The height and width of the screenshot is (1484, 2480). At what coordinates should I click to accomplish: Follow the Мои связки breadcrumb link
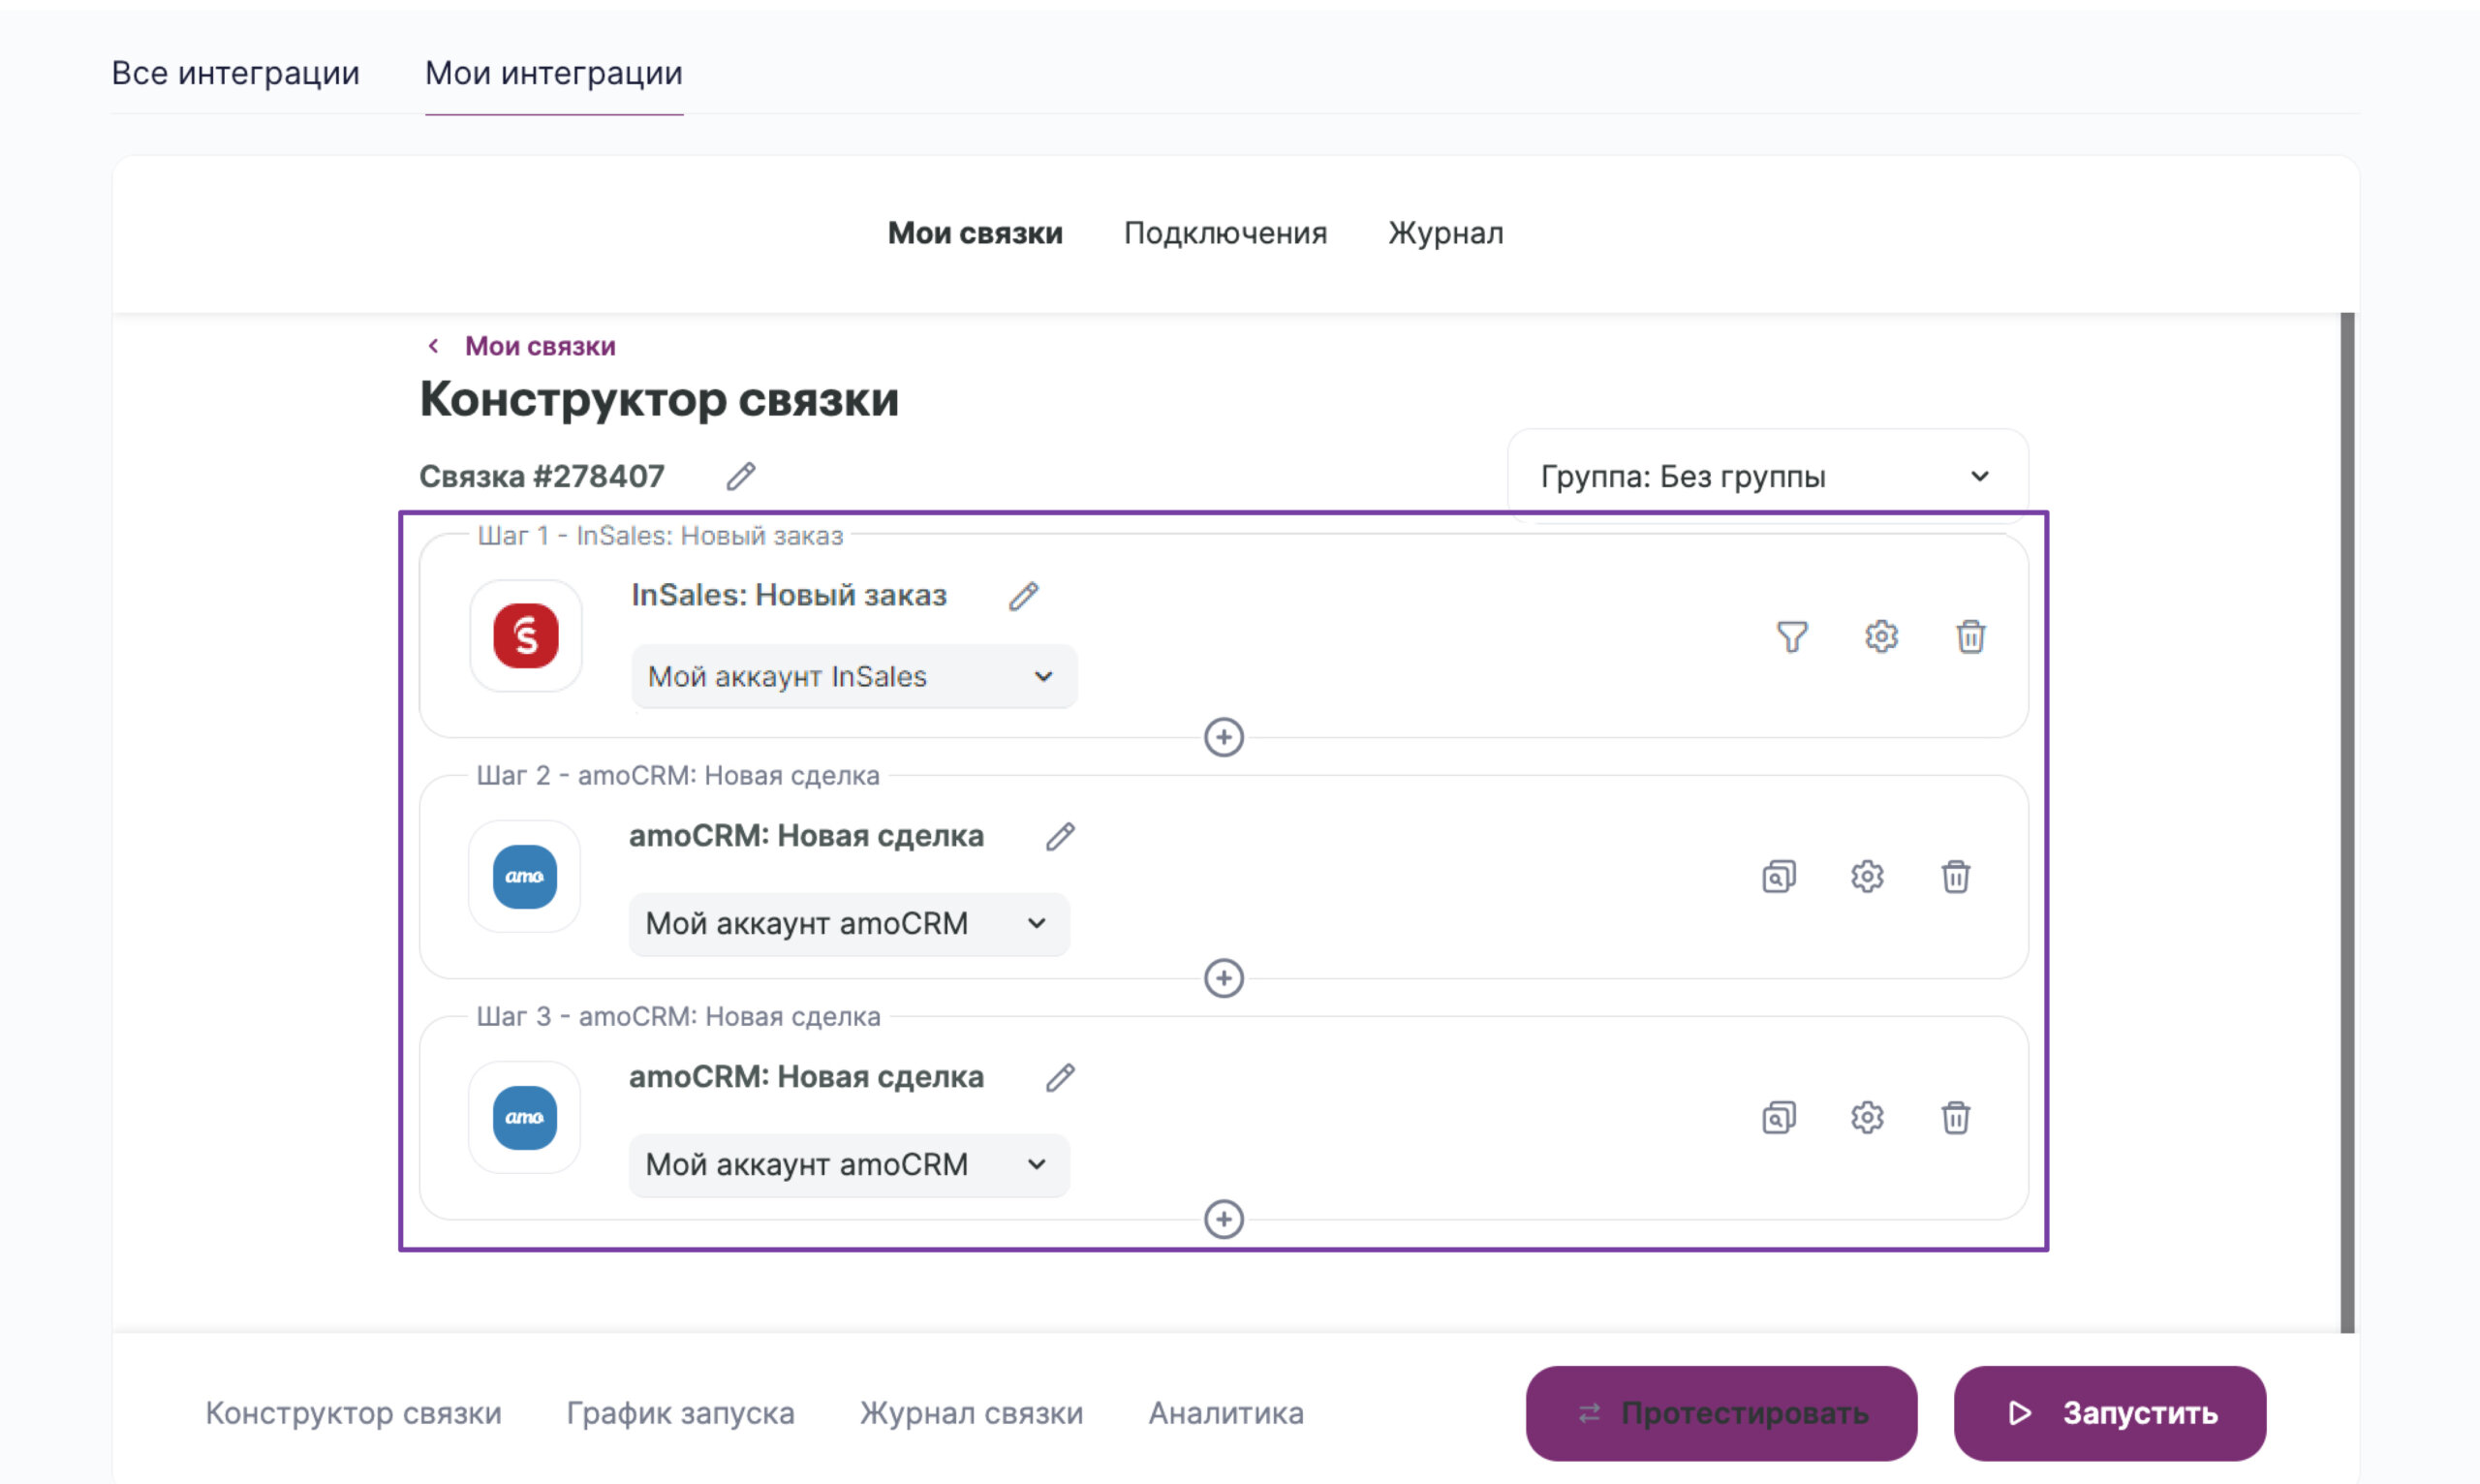pos(540,346)
